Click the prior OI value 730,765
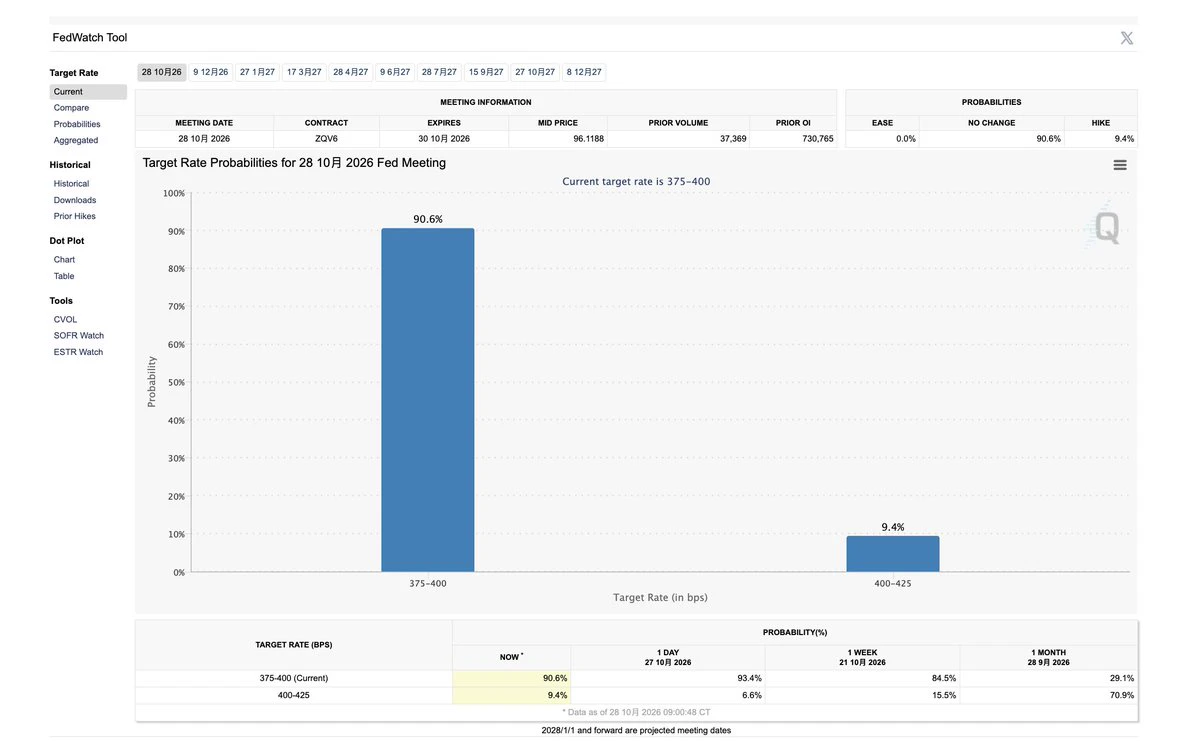This screenshot has width=1200, height=741. pyautogui.click(x=818, y=139)
